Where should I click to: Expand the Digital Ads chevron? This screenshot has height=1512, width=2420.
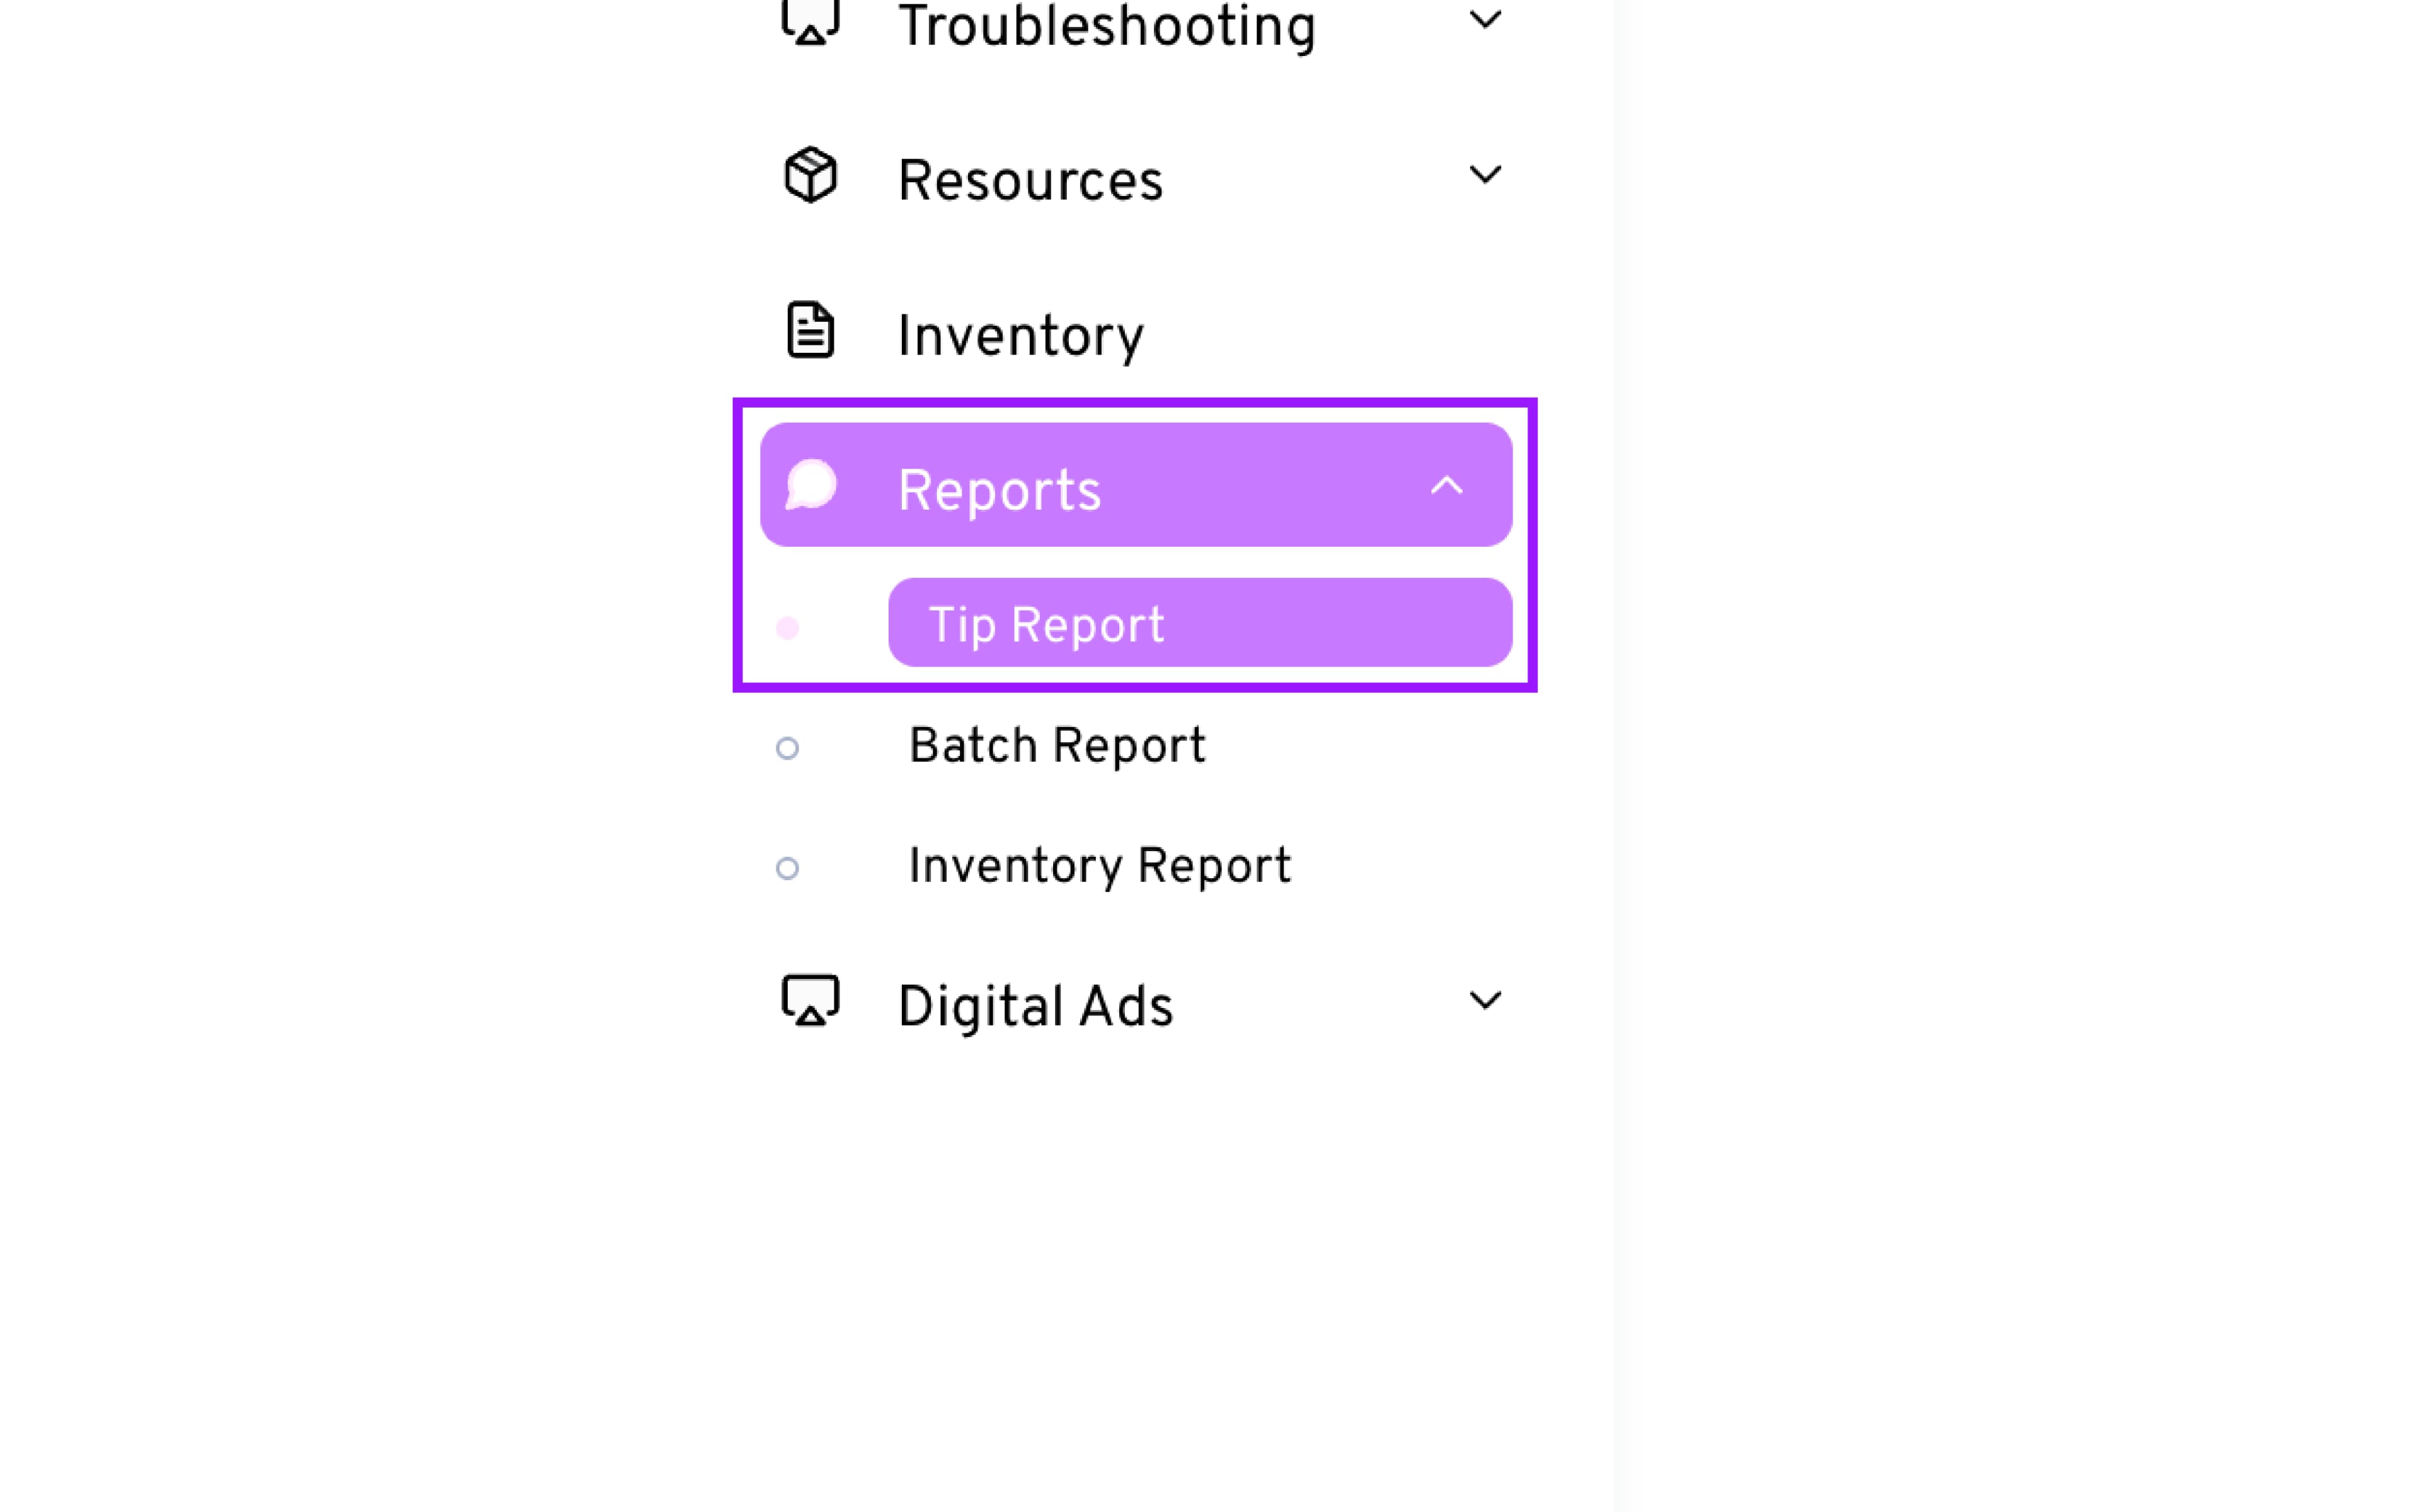pos(1485,1000)
